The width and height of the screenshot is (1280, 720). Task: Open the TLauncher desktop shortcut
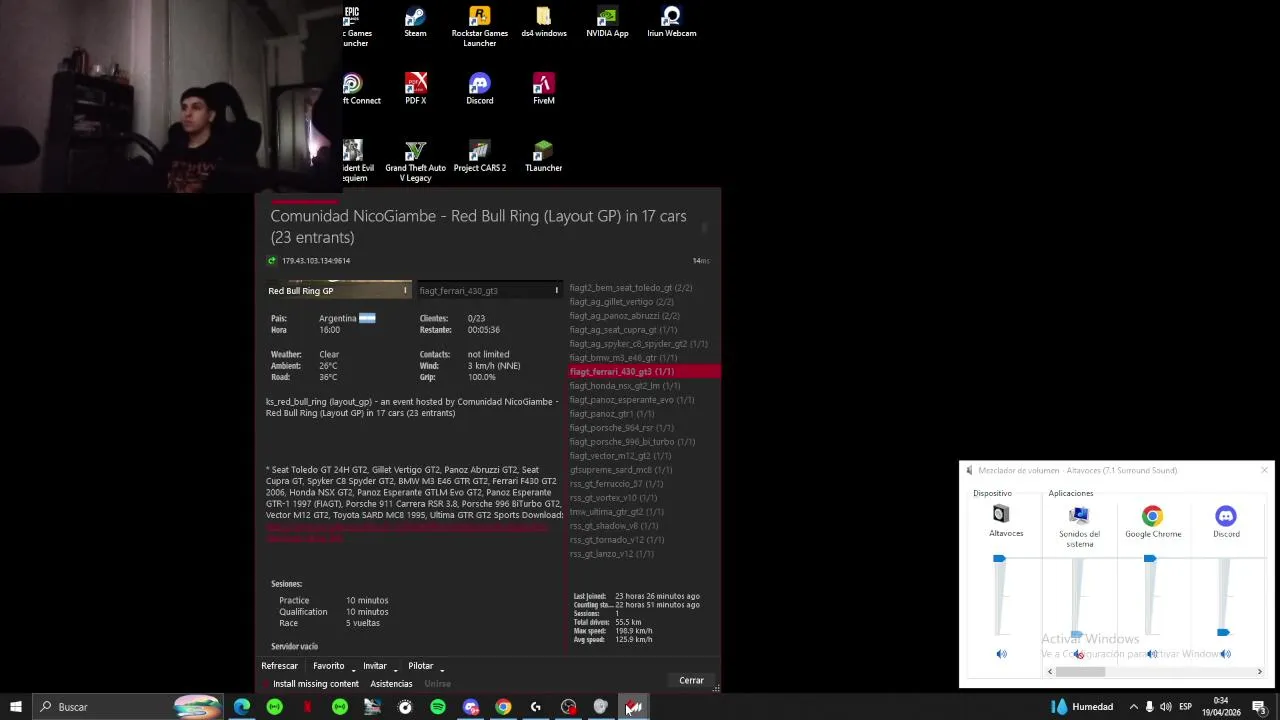(x=543, y=156)
